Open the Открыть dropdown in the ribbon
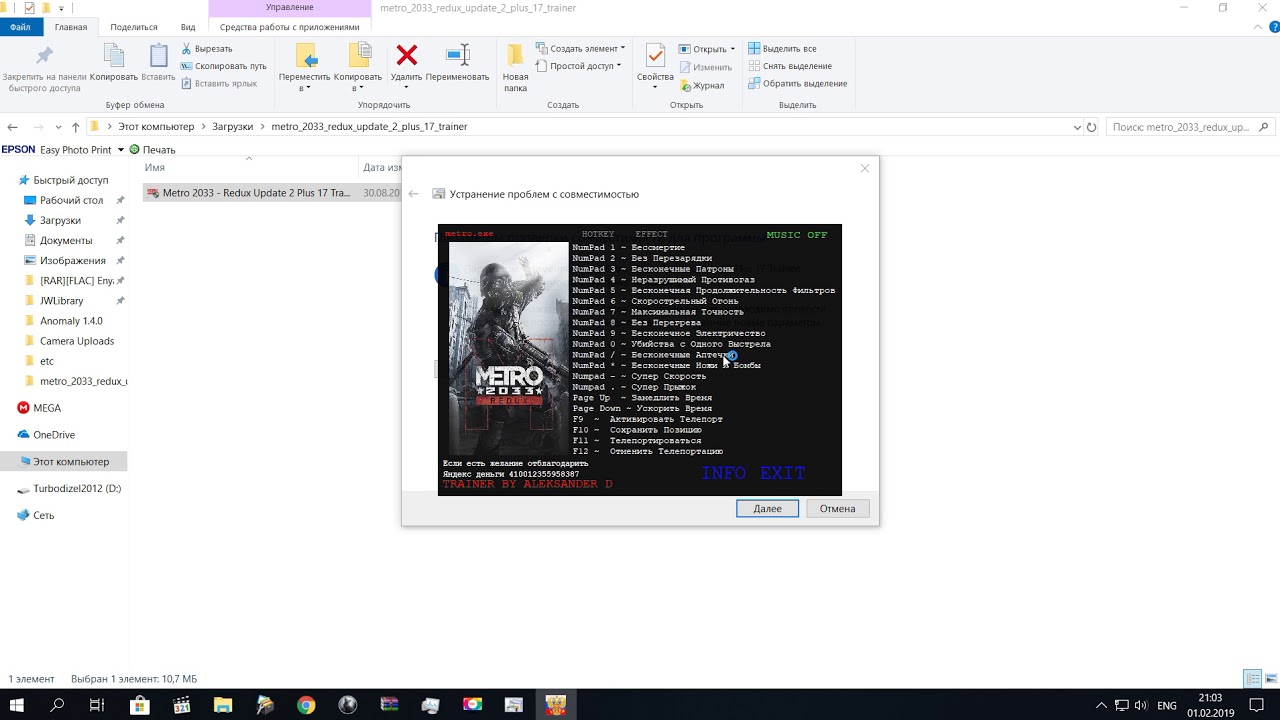1280x720 pixels. pos(733,49)
